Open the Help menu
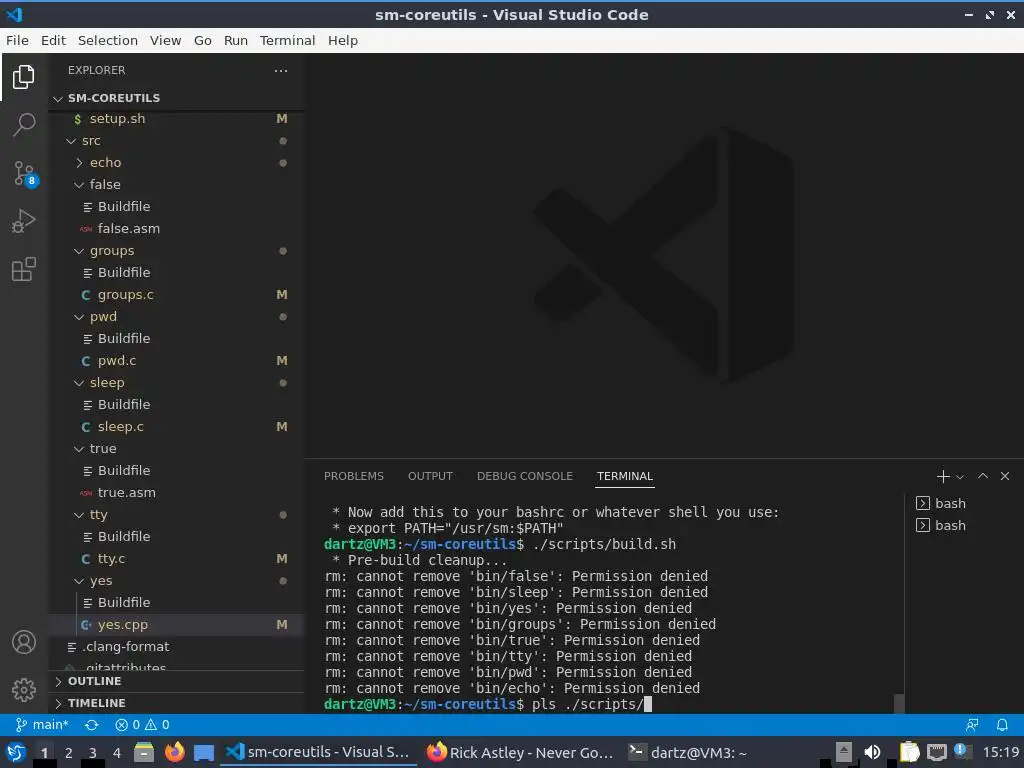Image resolution: width=1024 pixels, height=768 pixels. [x=343, y=40]
